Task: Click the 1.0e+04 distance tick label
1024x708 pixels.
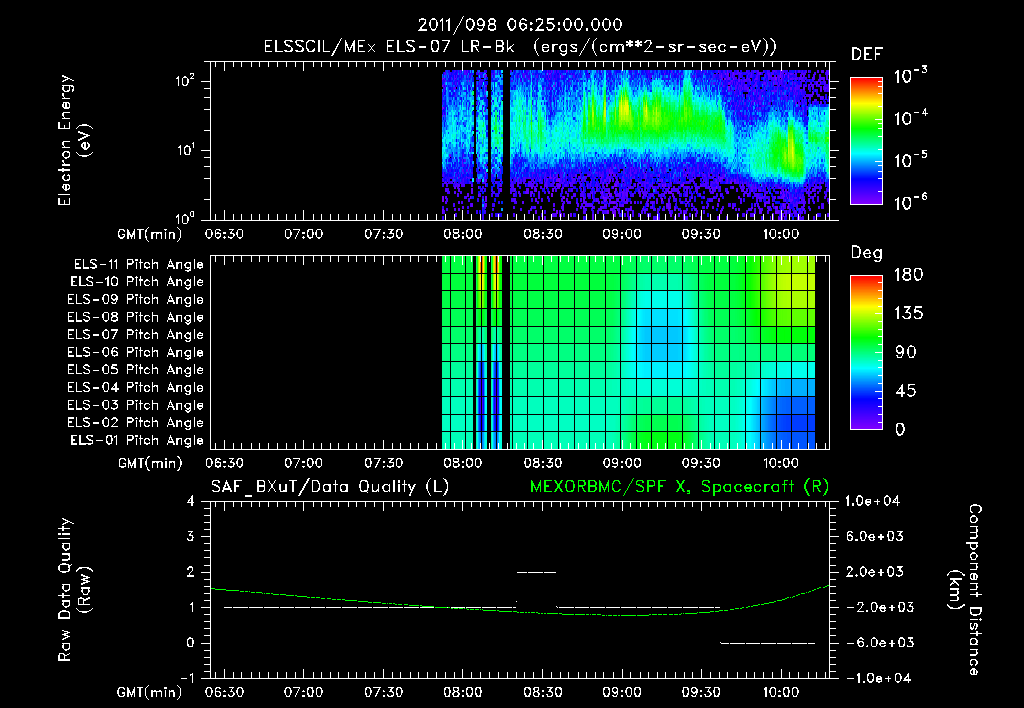Action: pyautogui.click(x=872, y=502)
